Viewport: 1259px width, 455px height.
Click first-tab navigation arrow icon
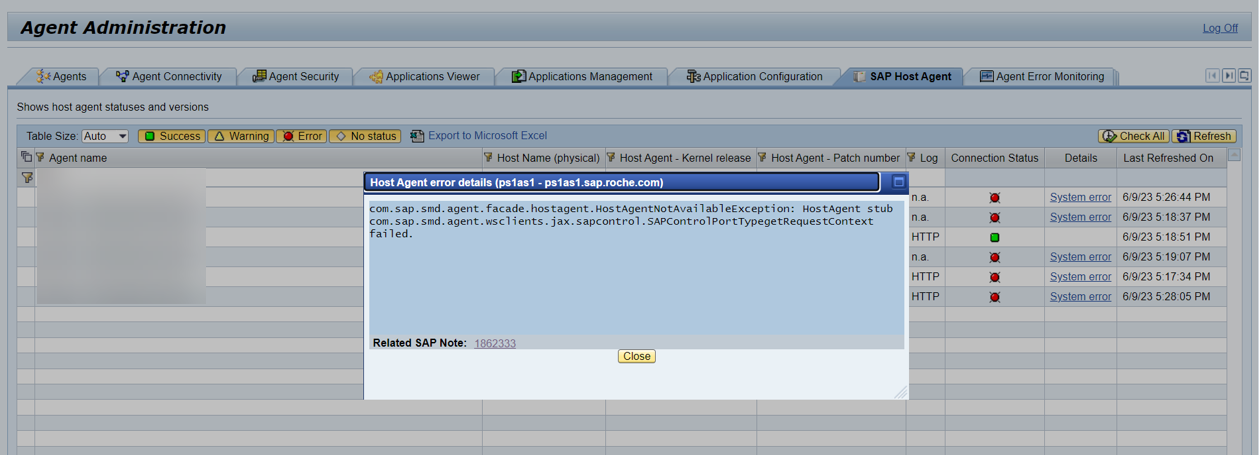click(1212, 76)
